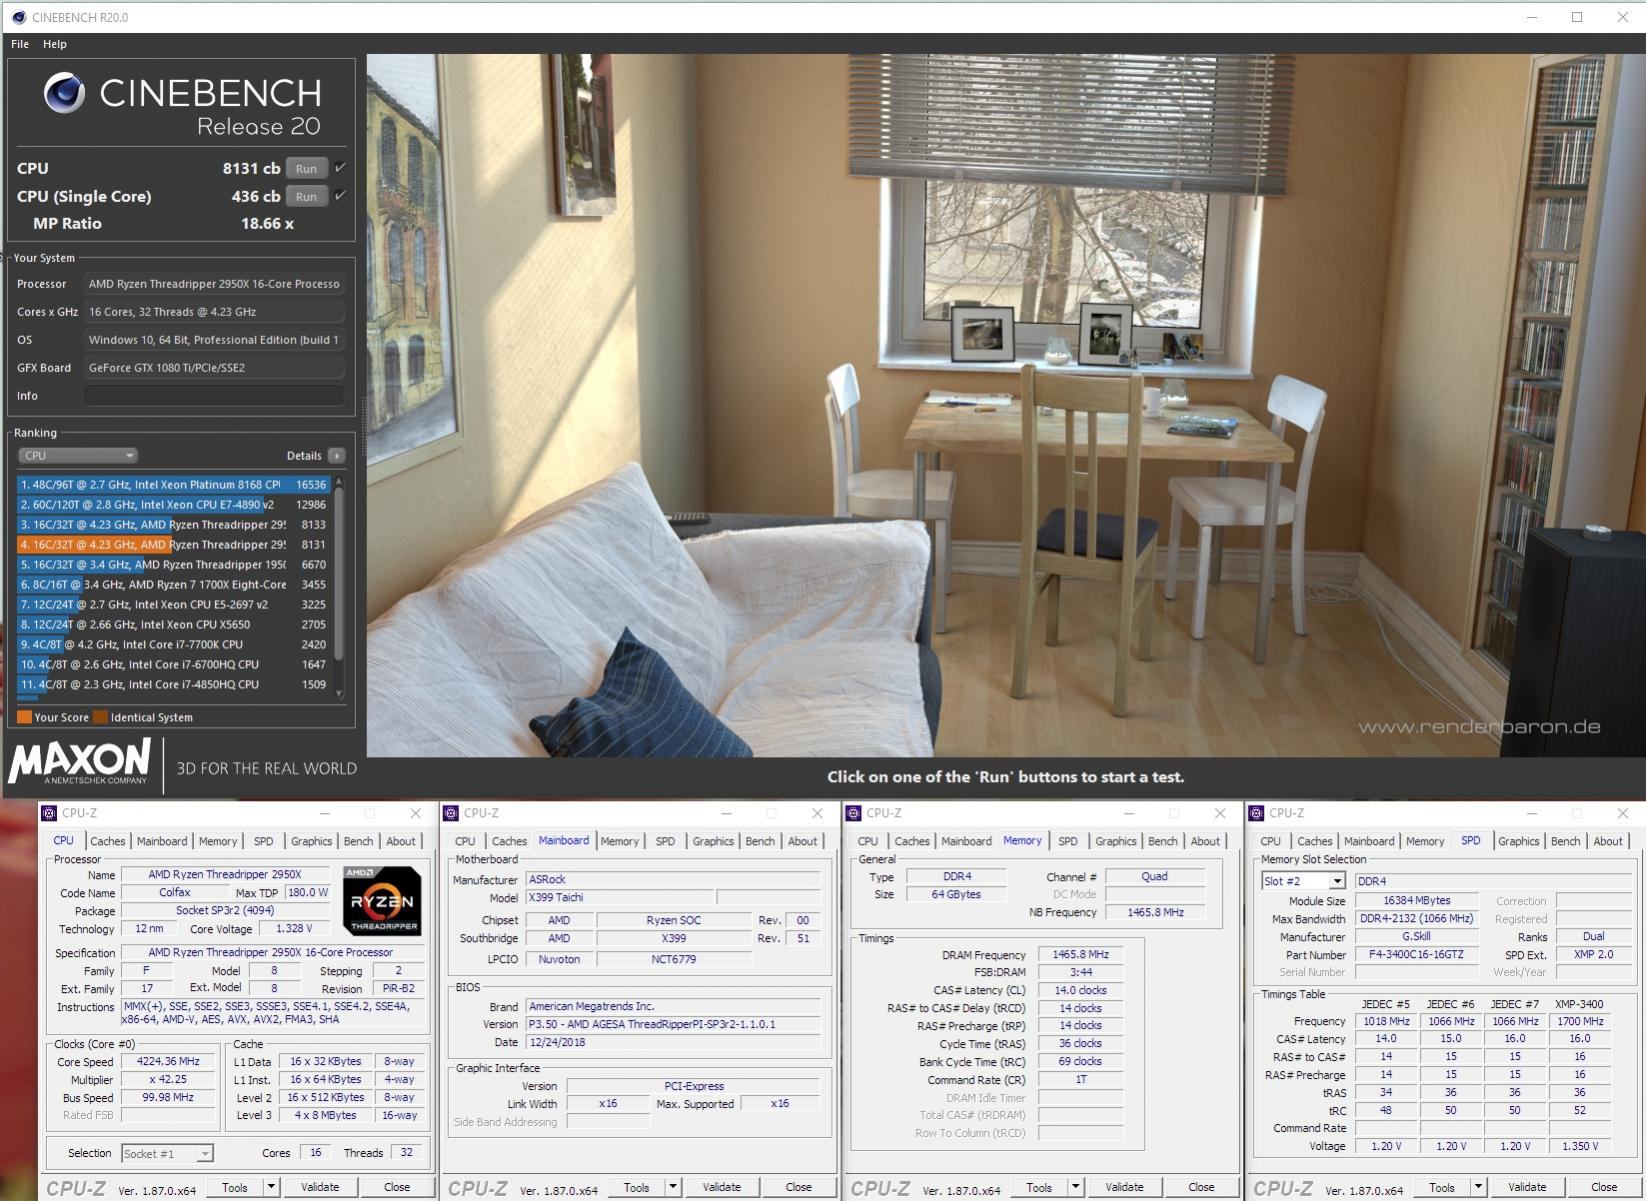This screenshot has width=1646, height=1201.
Task: Click the Processor field in Your System
Action: (x=214, y=284)
